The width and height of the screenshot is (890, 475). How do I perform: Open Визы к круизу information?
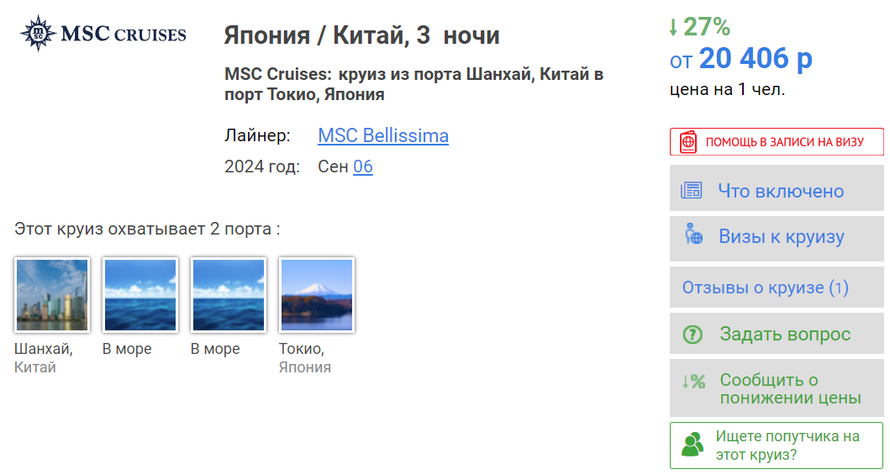(x=776, y=238)
